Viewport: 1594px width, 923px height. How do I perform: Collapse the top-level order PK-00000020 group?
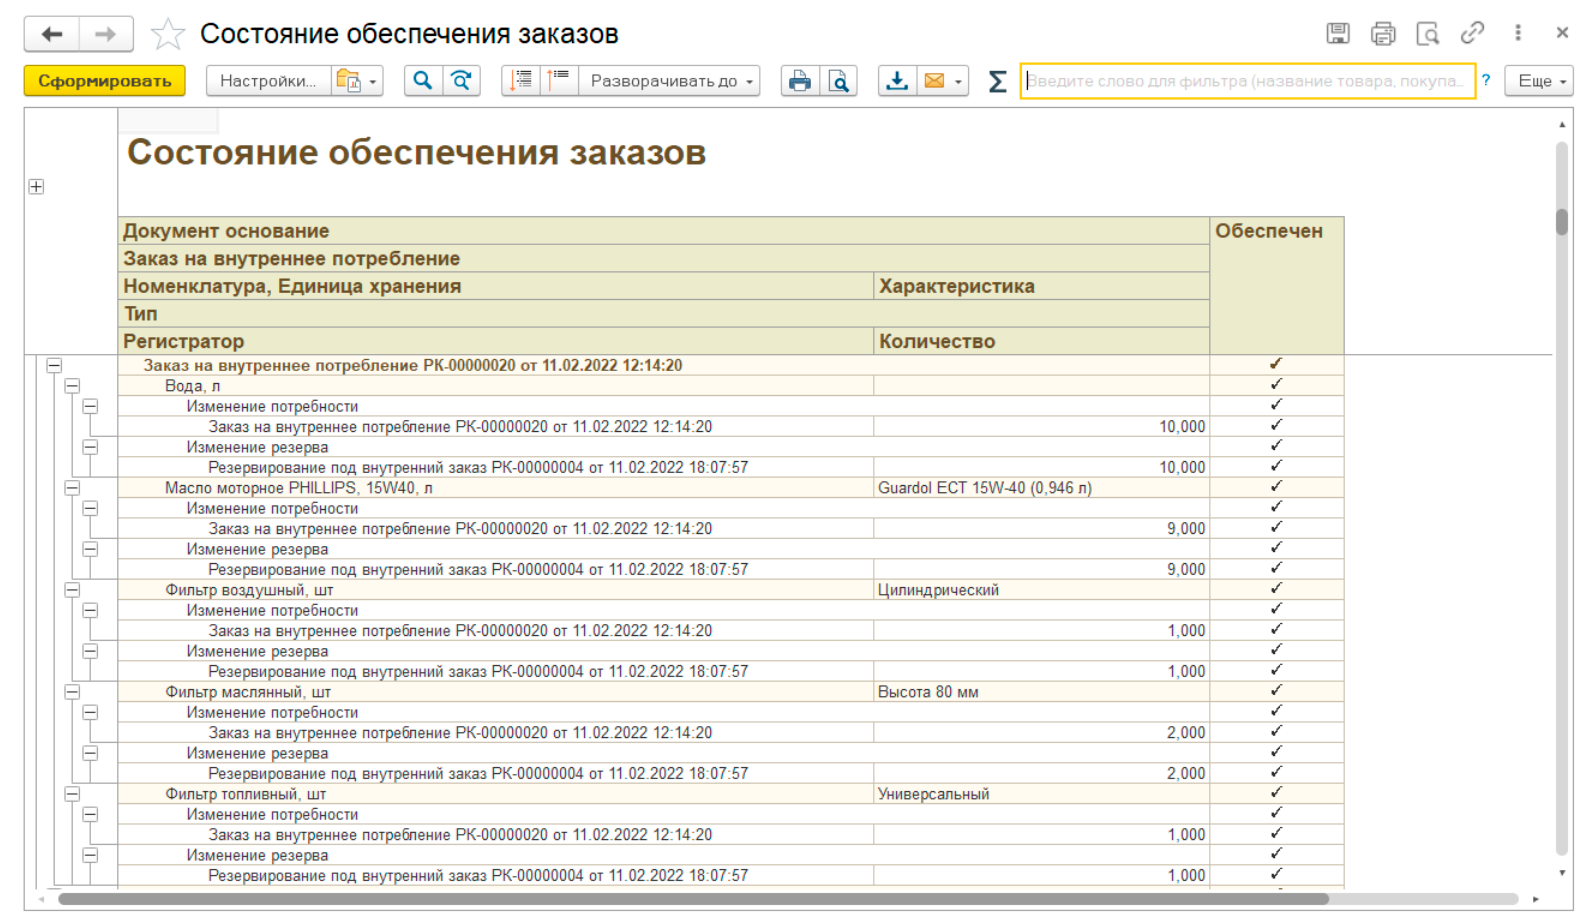54,366
